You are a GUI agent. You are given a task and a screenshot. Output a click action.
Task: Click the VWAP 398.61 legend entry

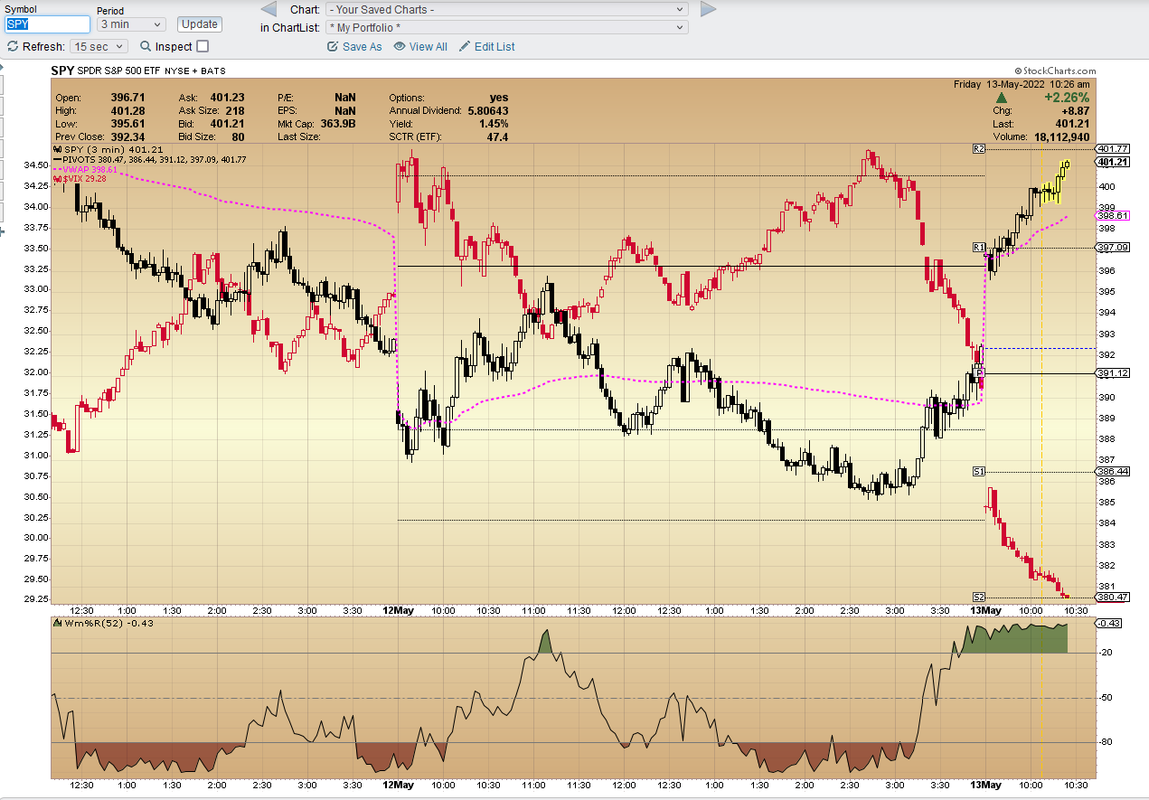pos(85,169)
